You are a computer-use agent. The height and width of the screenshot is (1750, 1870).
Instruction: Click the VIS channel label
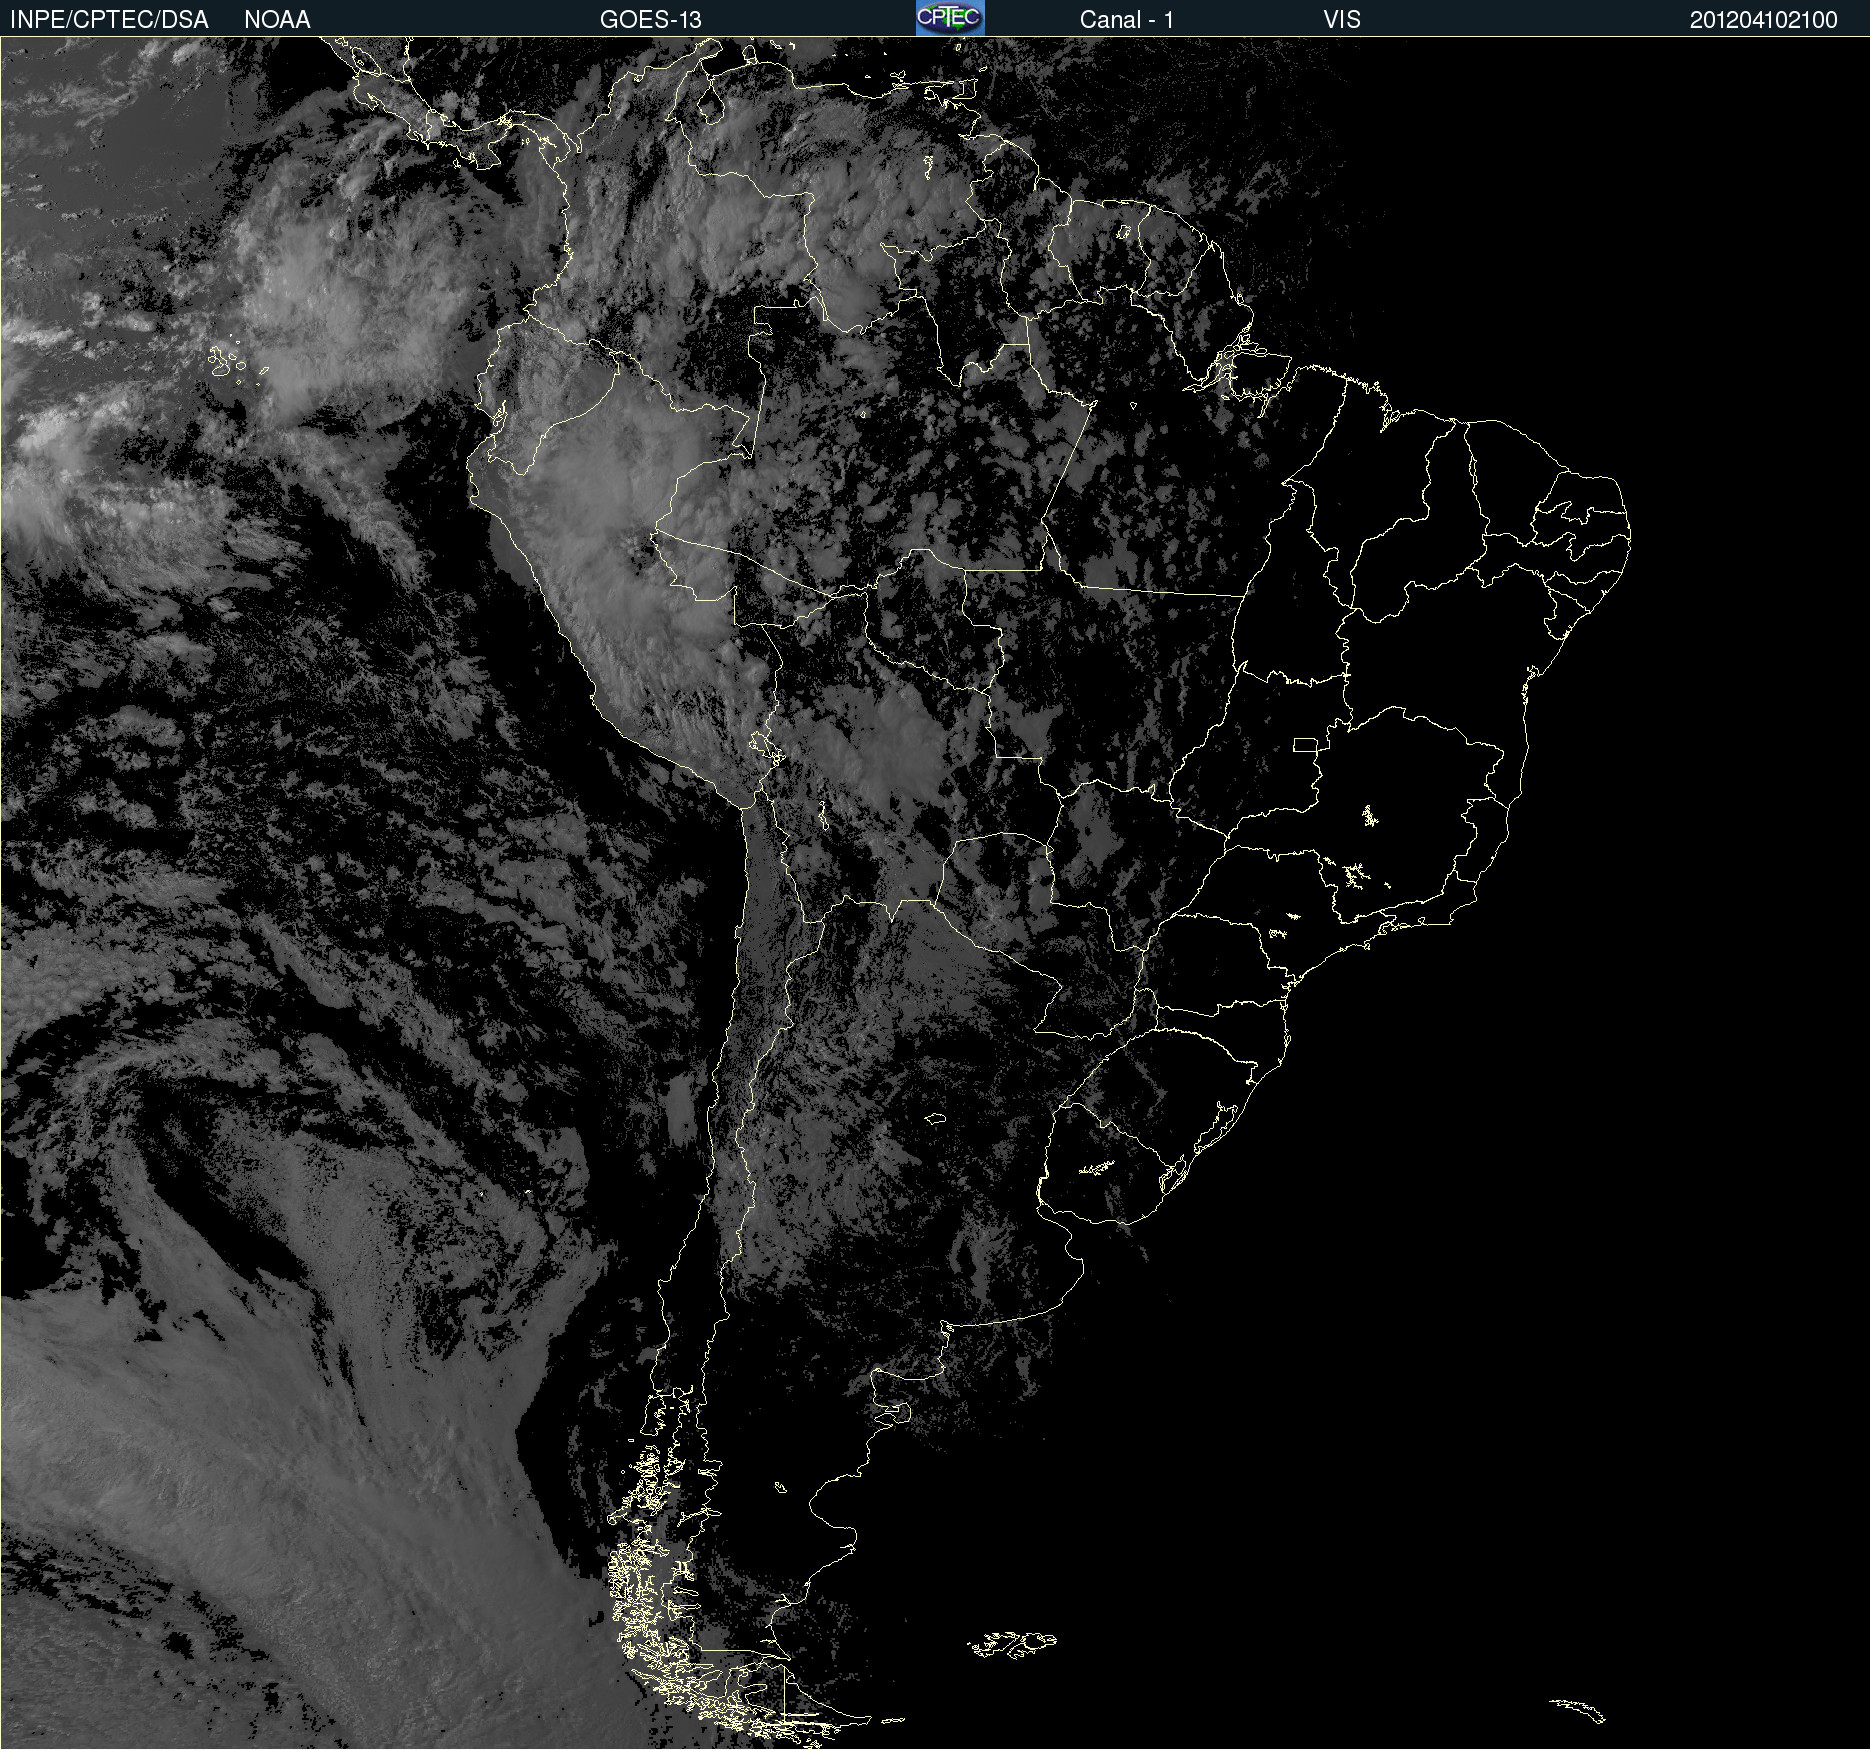click(x=1342, y=20)
